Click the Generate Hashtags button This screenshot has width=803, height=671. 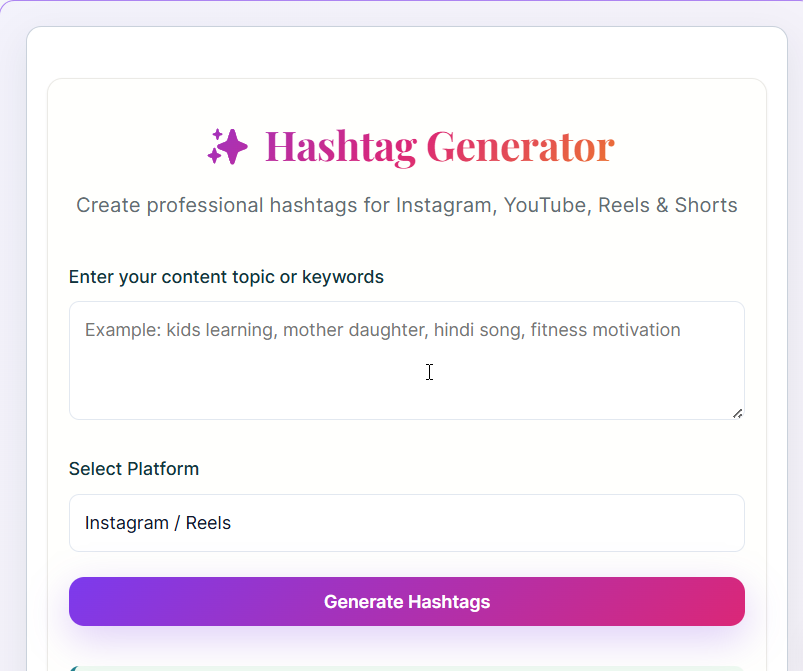coord(406,601)
